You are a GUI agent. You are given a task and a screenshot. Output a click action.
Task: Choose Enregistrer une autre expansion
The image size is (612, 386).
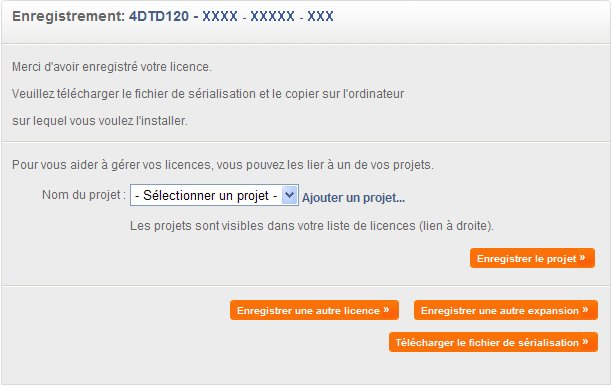pyautogui.click(x=506, y=310)
